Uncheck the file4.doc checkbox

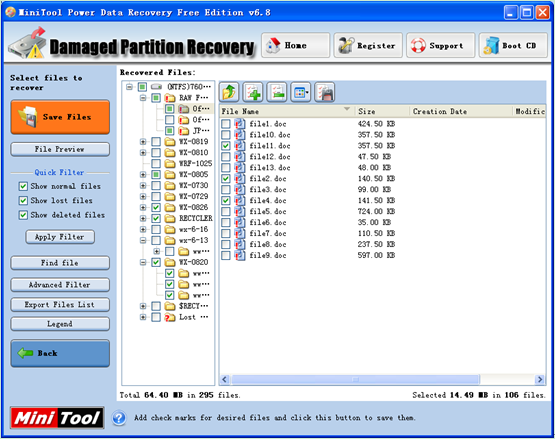[225, 201]
